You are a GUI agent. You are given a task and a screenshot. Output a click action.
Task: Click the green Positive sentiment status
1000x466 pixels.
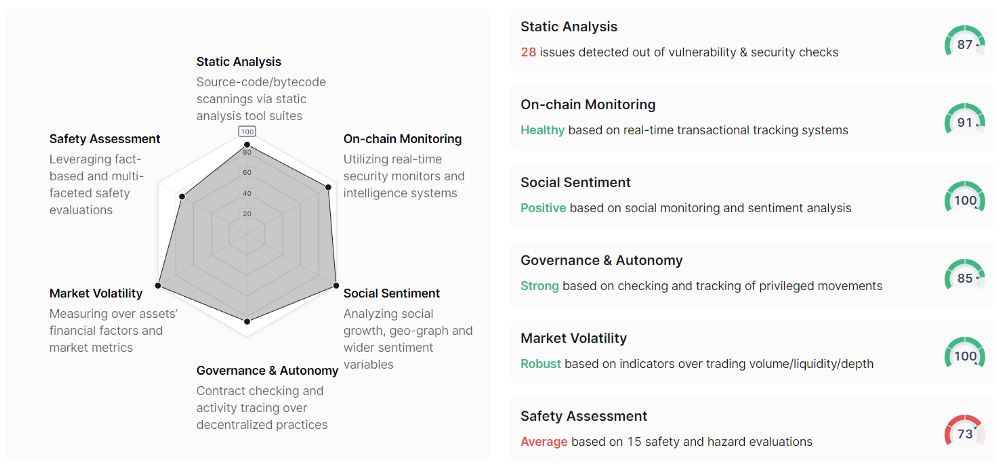[543, 208]
